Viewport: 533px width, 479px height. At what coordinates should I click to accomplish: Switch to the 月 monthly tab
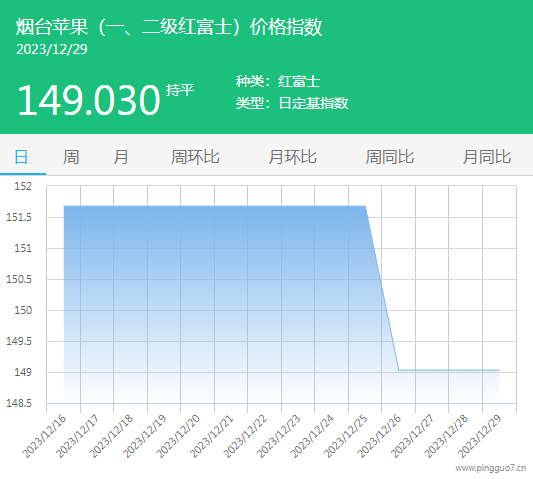121,157
